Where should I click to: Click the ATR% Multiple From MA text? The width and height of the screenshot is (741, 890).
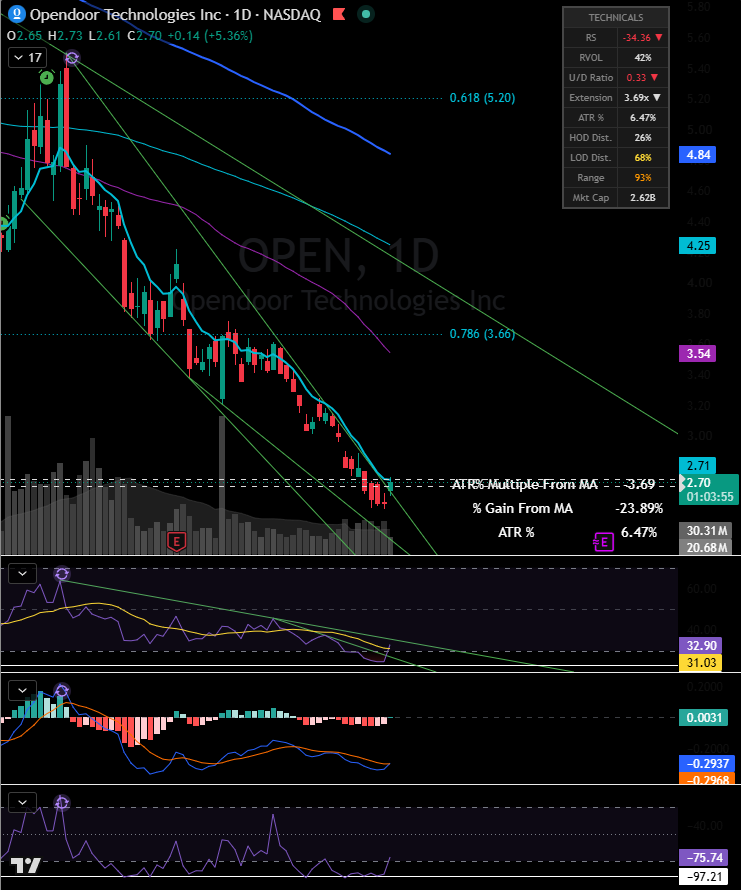(524, 484)
